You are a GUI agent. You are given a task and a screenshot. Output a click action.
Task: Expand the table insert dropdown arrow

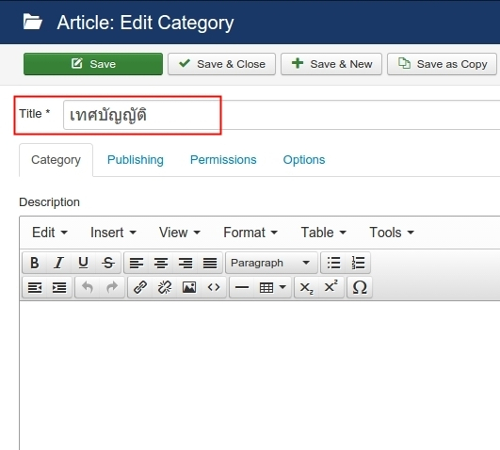pos(283,287)
